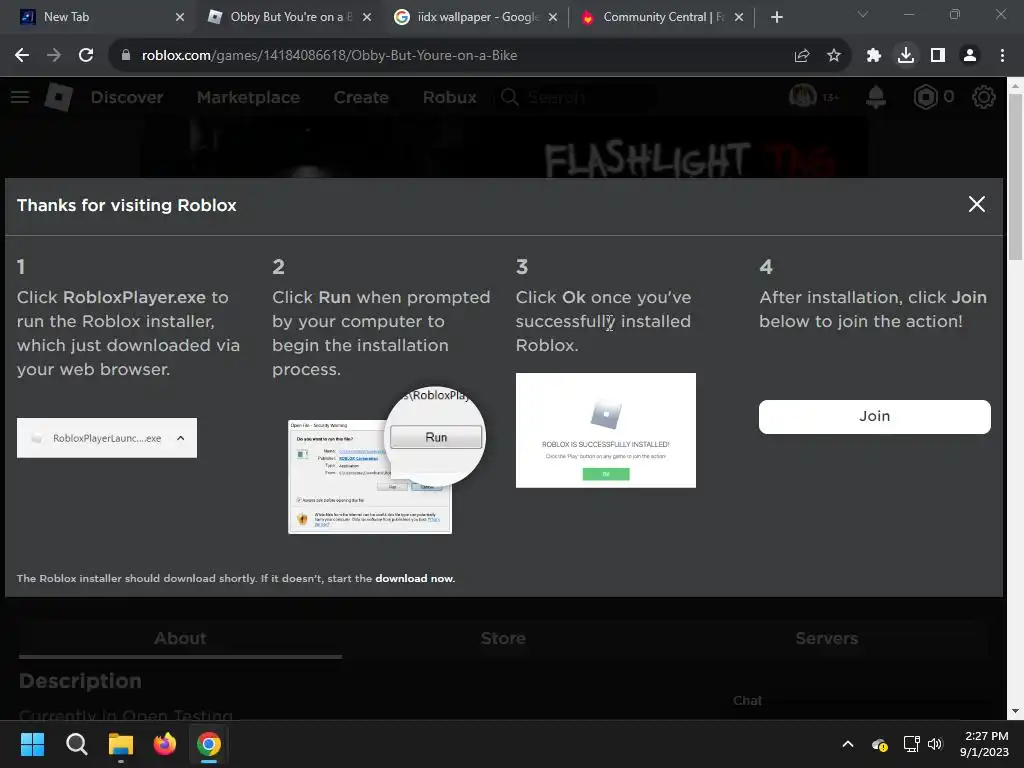The width and height of the screenshot is (1024, 768).
Task: Open the Chrome downloads icon
Action: 905,56
